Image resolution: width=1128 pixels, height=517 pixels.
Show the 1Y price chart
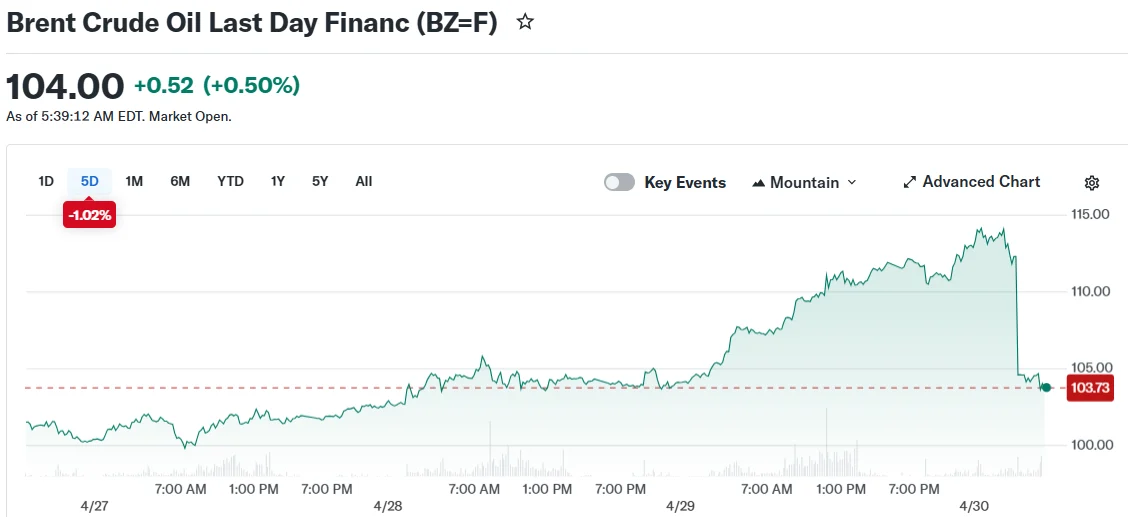(278, 181)
